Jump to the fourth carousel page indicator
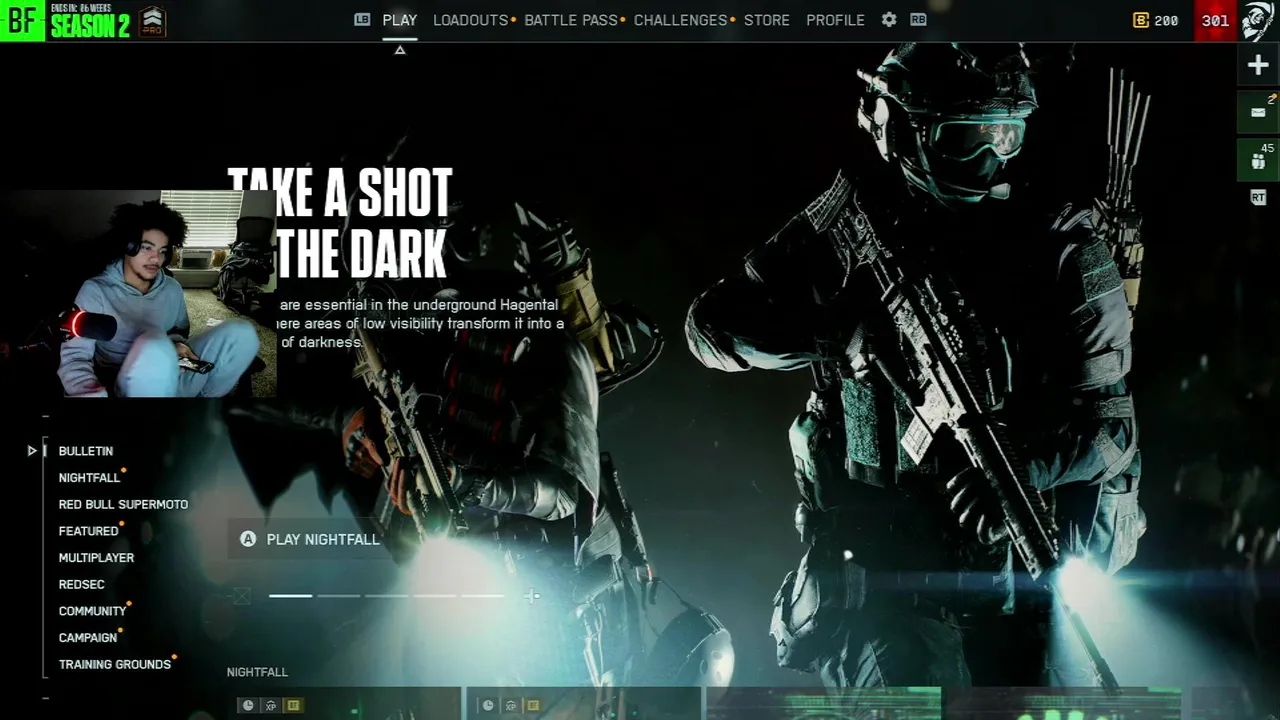Screen dimensions: 1280x720 point(435,596)
